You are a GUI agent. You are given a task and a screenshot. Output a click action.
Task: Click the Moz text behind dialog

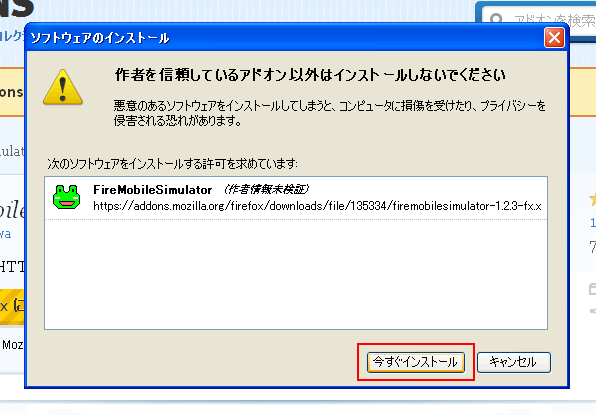(12, 345)
